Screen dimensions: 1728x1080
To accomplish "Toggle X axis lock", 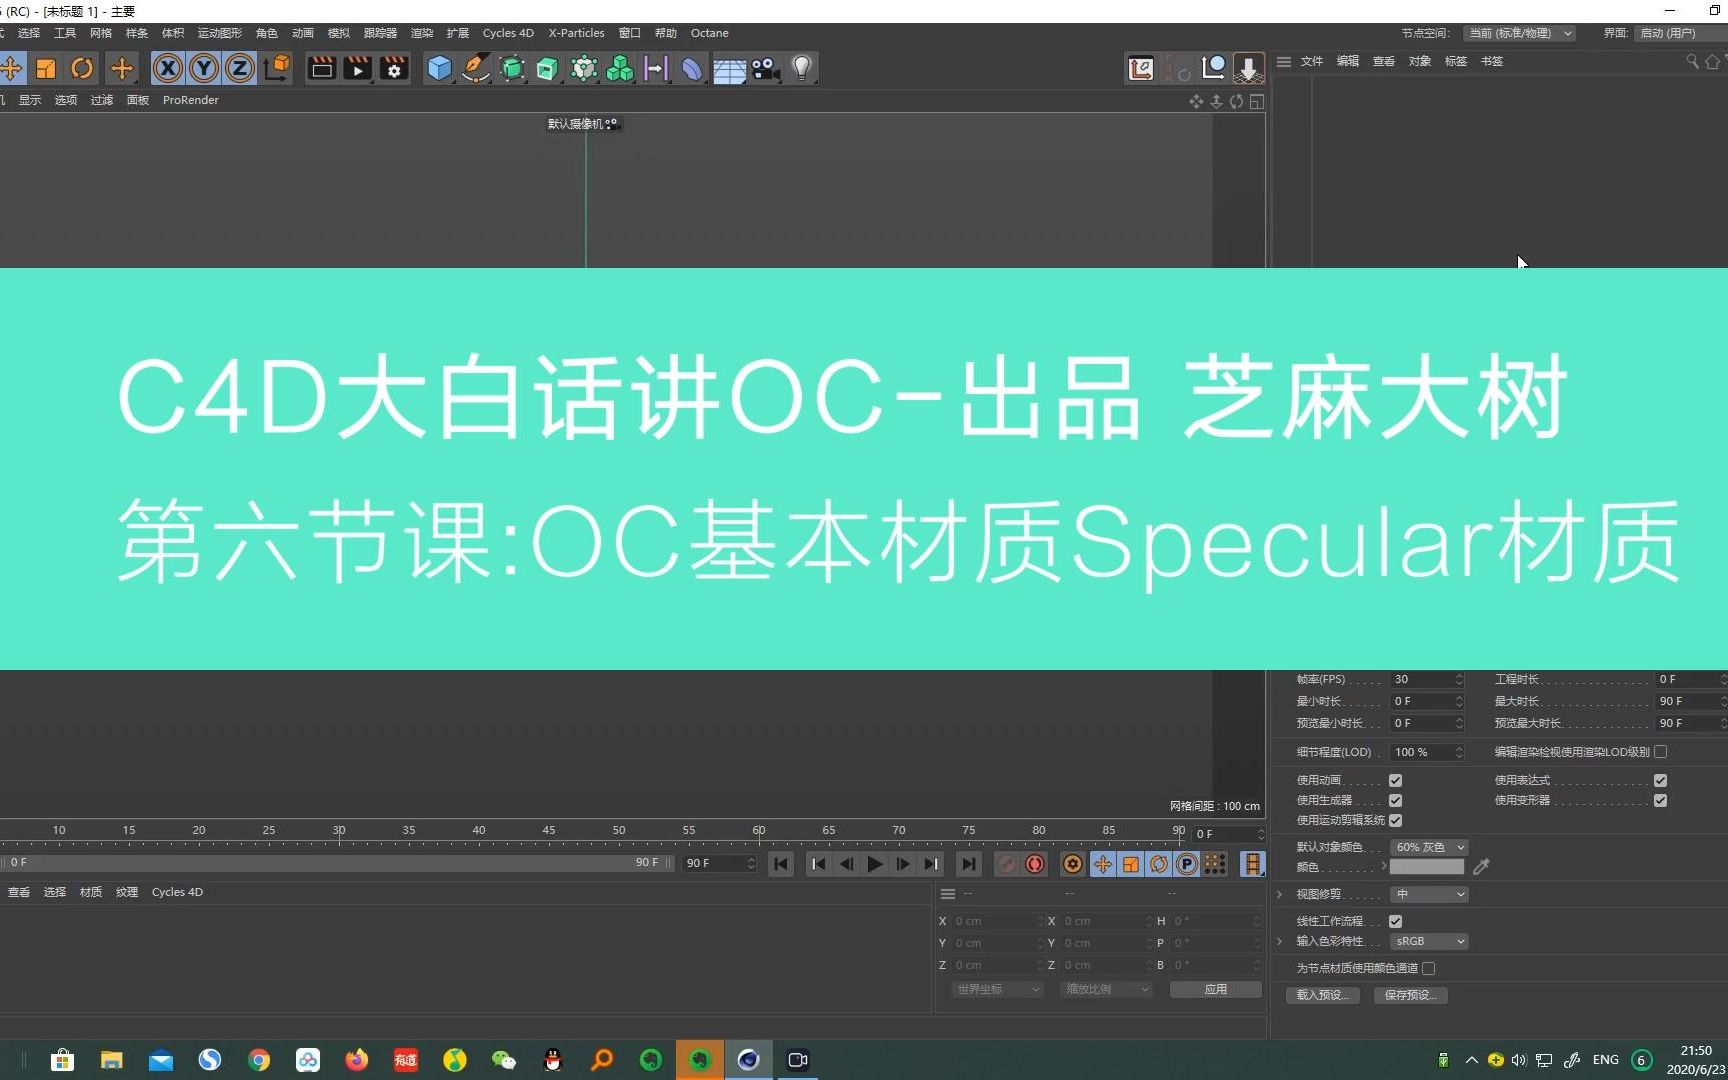I will pos(168,68).
